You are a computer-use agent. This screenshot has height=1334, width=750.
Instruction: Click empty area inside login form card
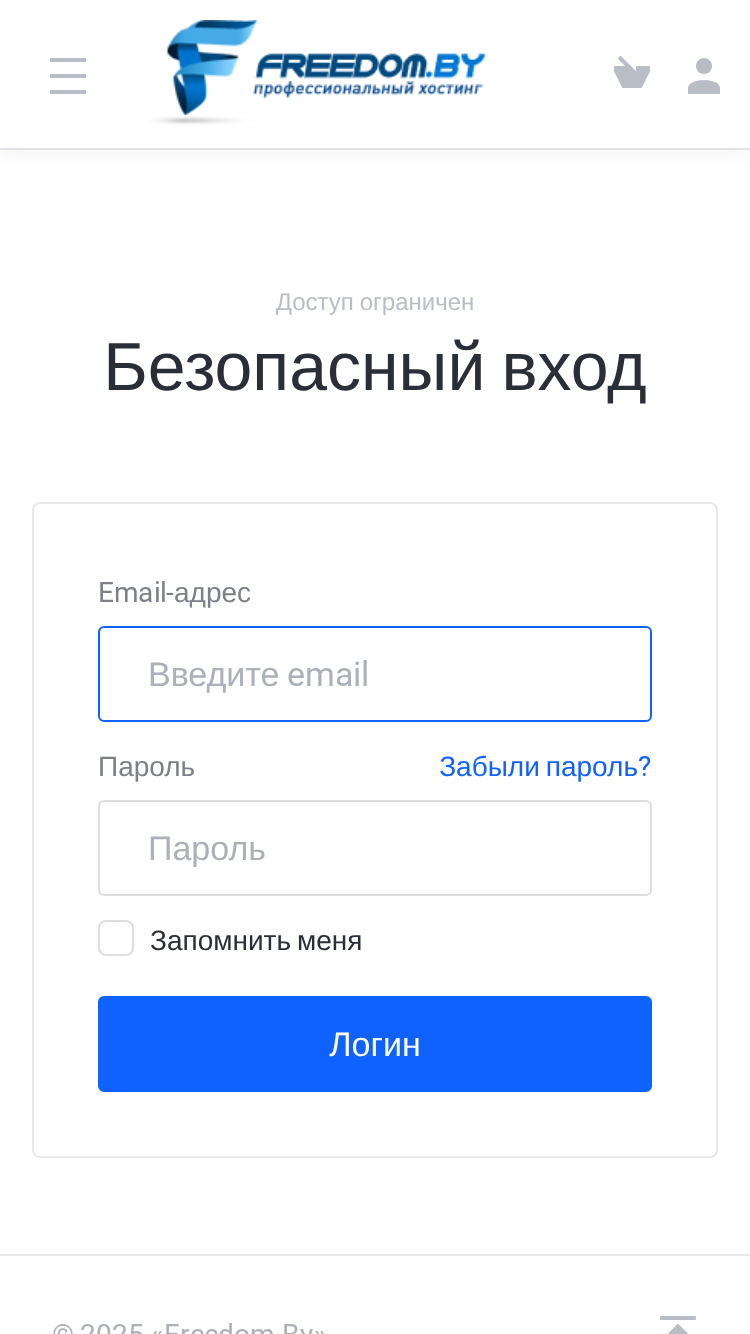coord(375,1125)
